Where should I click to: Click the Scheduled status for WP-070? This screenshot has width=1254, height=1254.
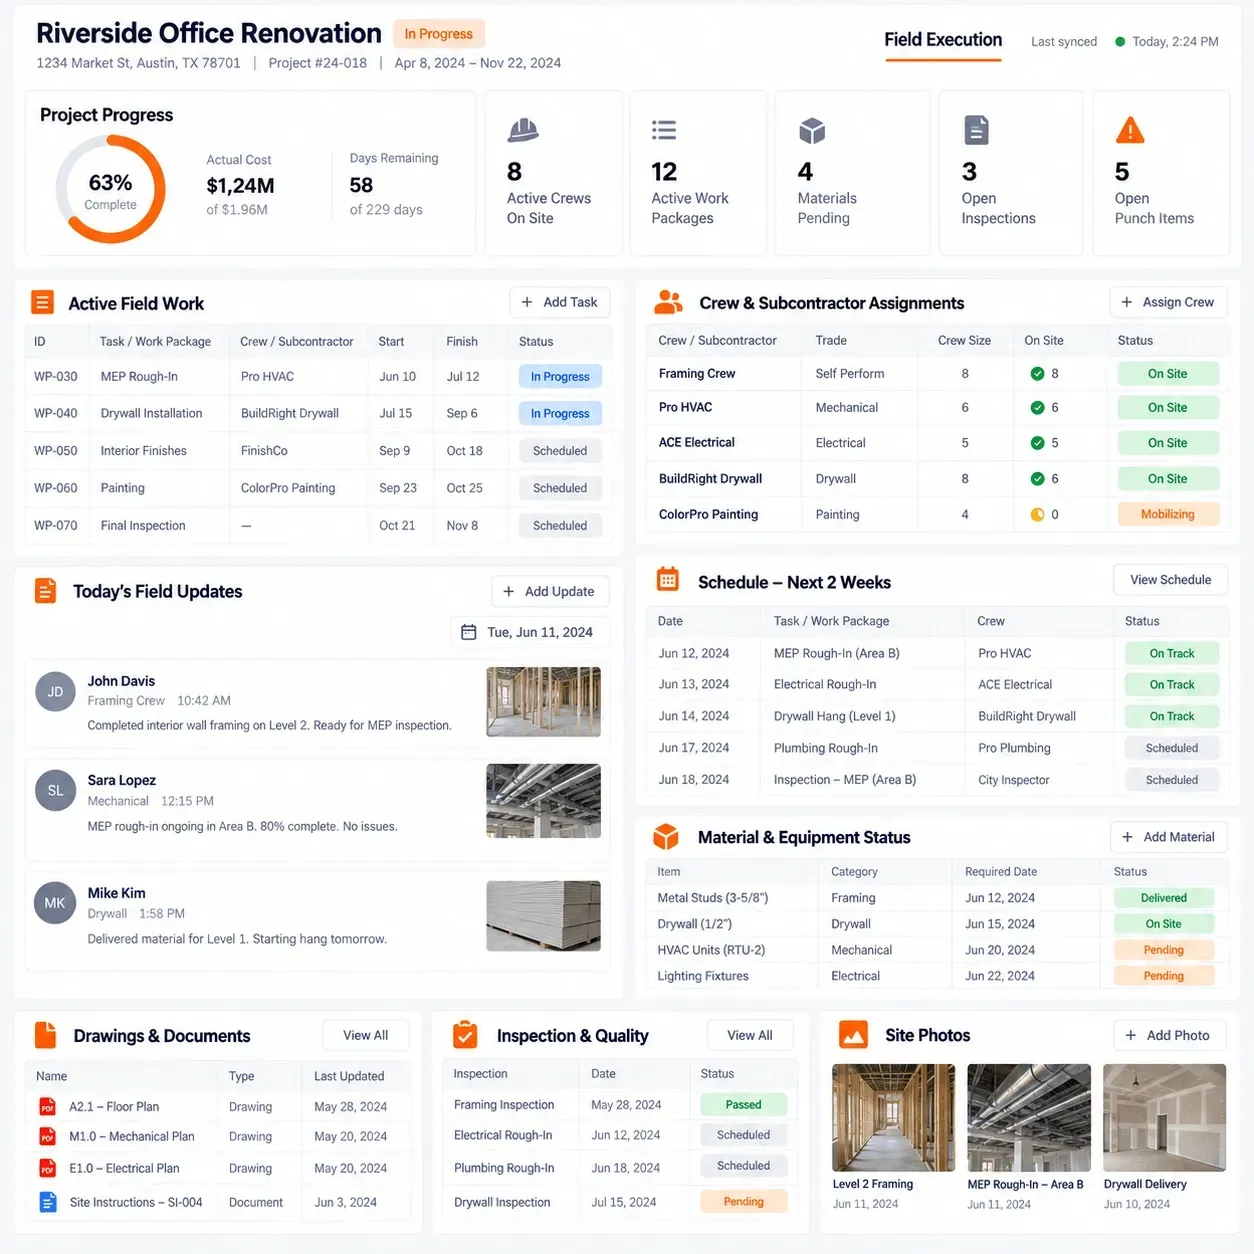(x=560, y=526)
